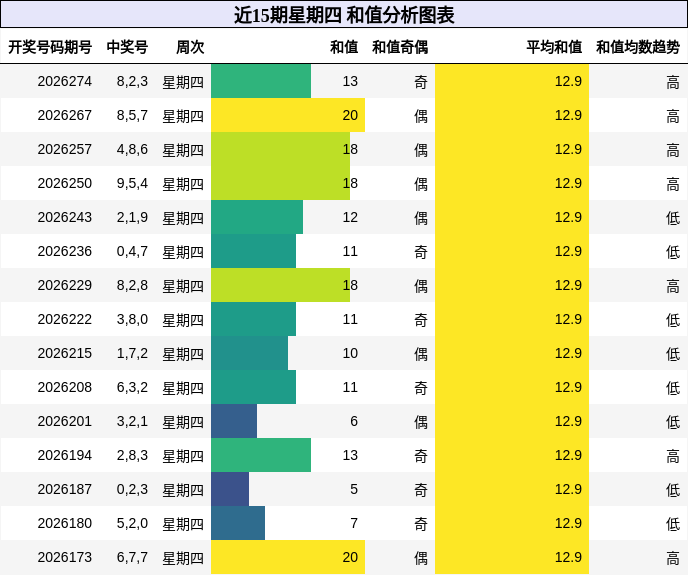Click the 高 trend cell in row 2026173
688x575 pixels.
coord(673,558)
